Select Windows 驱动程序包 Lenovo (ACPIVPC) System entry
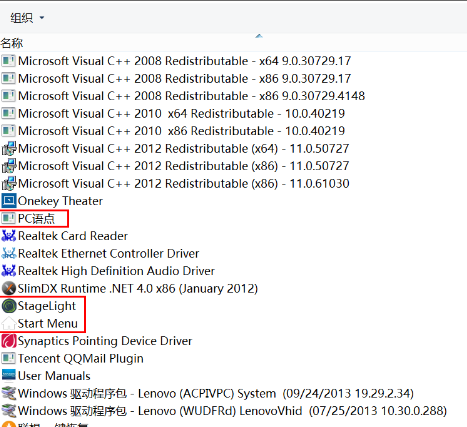Image resolution: width=467 pixels, height=427 pixels. point(216,394)
